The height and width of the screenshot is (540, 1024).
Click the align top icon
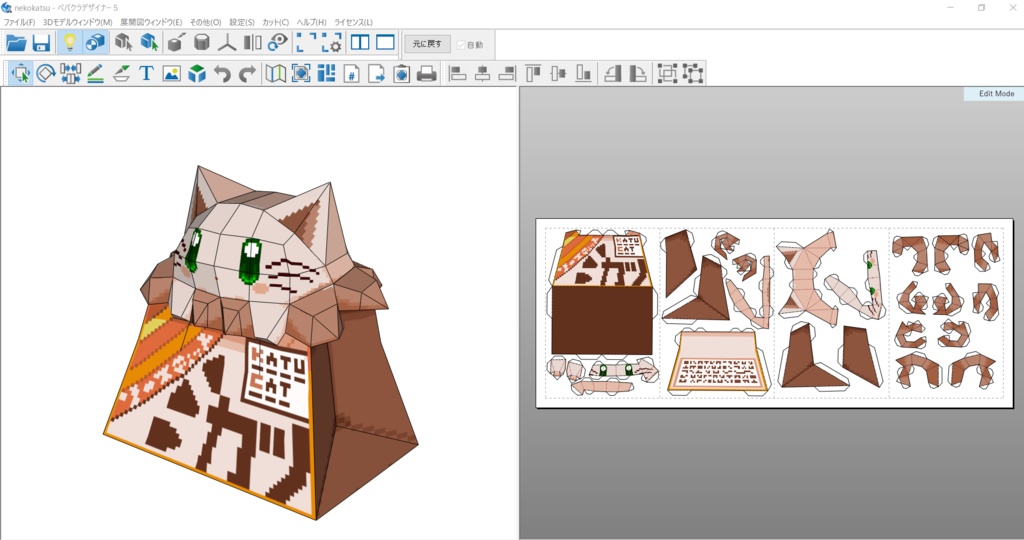coord(534,74)
